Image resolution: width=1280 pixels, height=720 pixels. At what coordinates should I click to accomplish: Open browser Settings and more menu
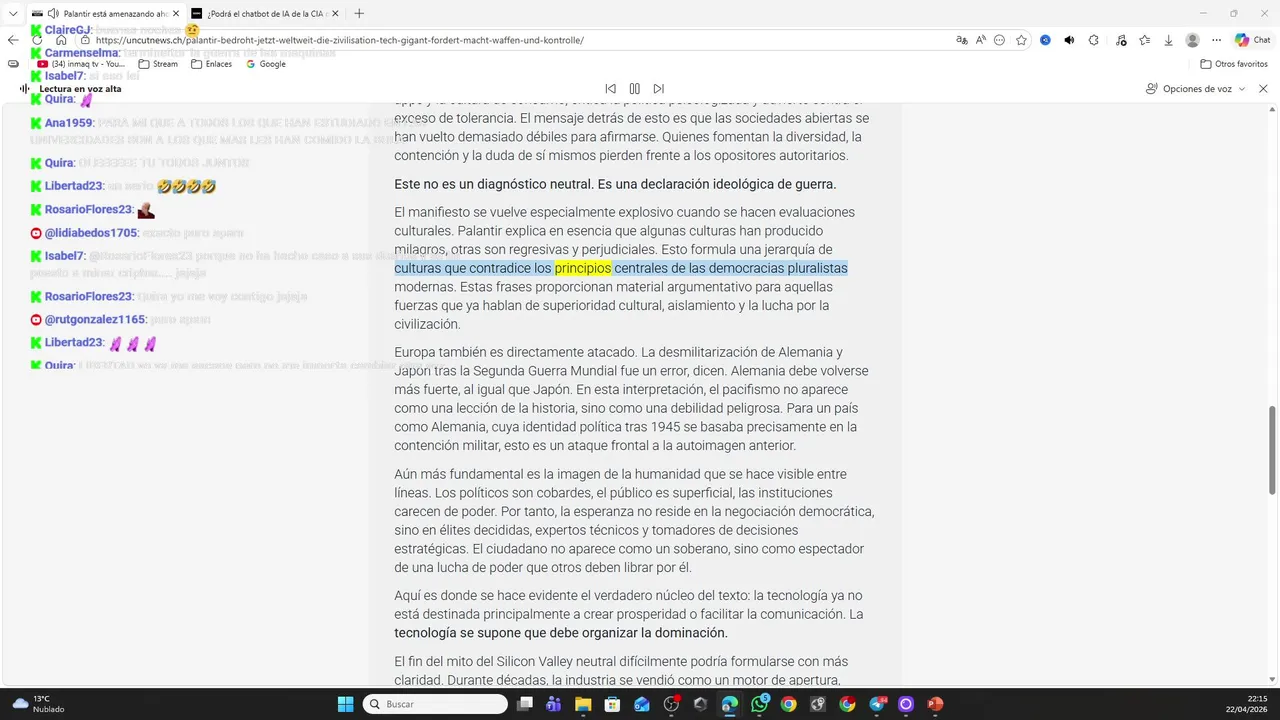click(1216, 40)
